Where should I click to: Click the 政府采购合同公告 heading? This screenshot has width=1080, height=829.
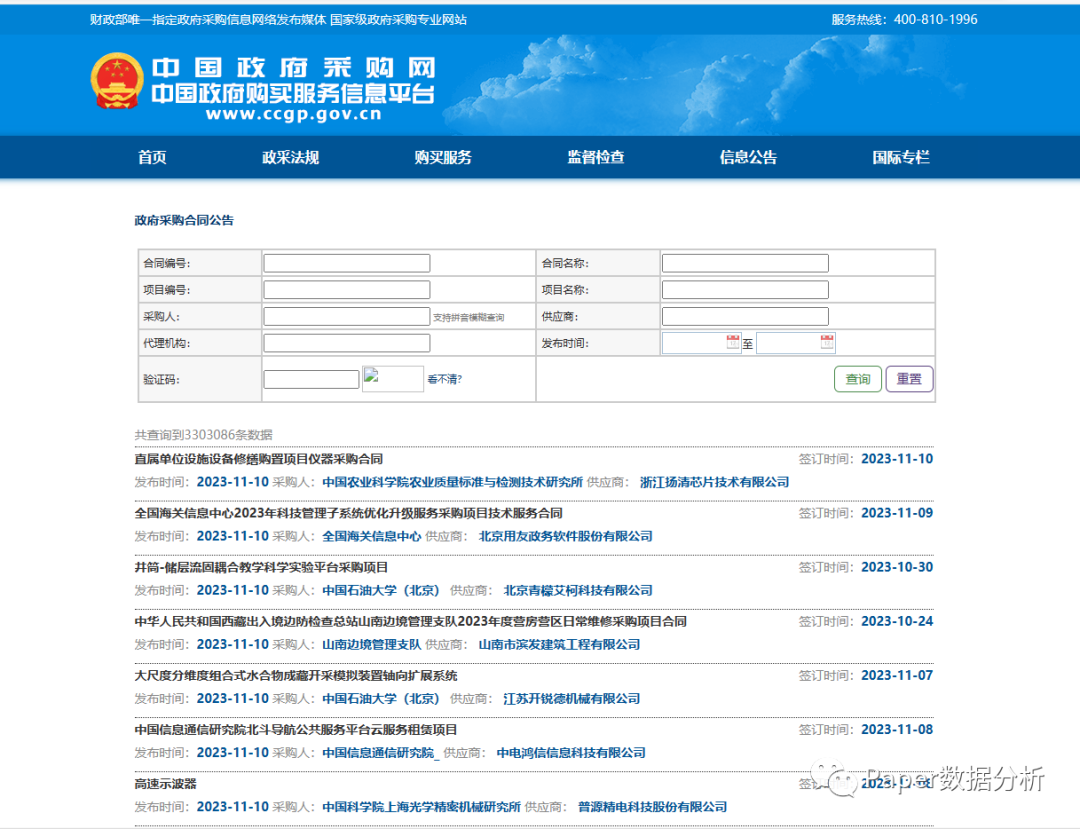tap(184, 220)
